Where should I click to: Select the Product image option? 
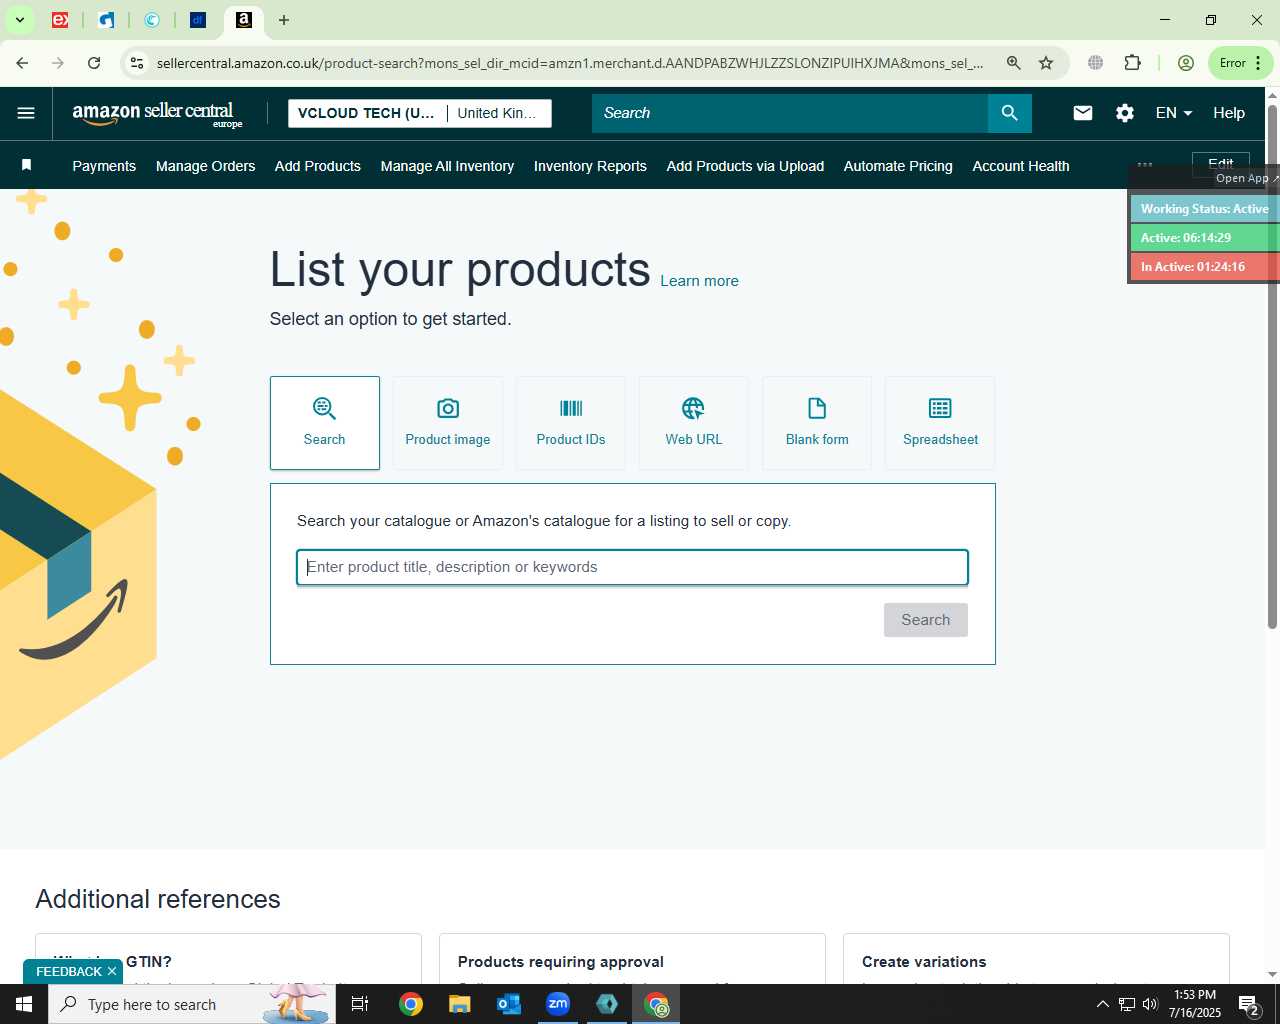[448, 423]
